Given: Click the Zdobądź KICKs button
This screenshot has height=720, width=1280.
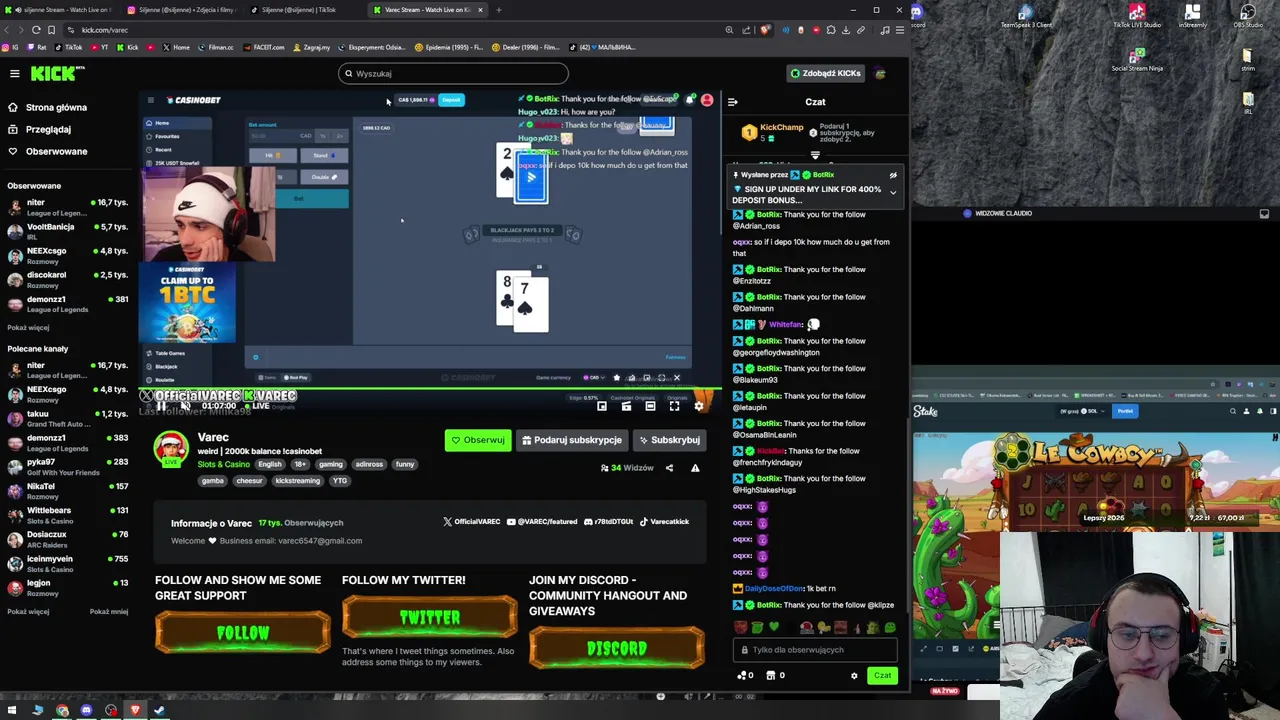Looking at the screenshot, I should pos(826,73).
